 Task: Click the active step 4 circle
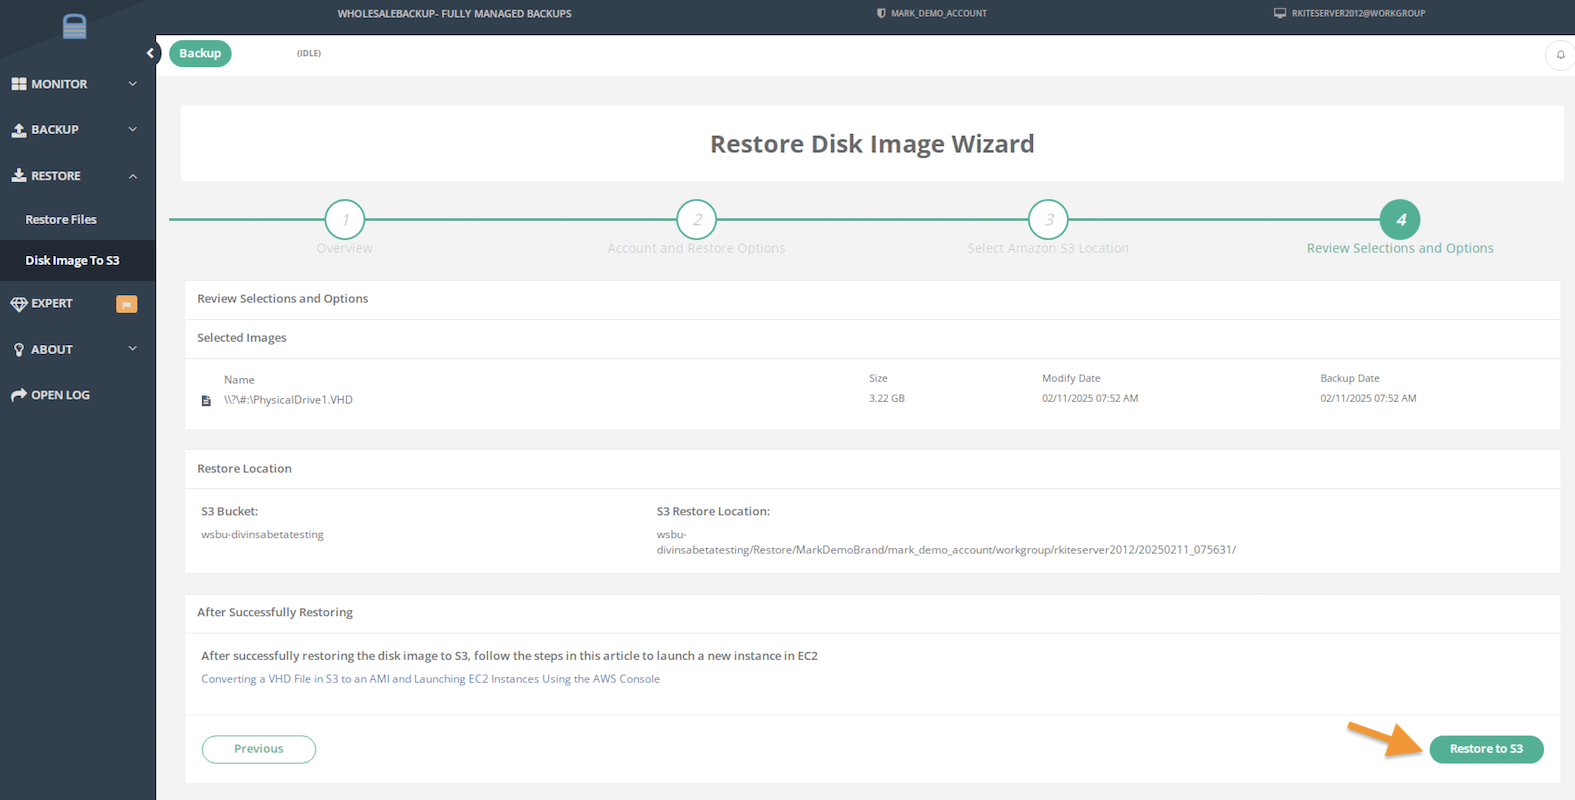coord(1400,219)
